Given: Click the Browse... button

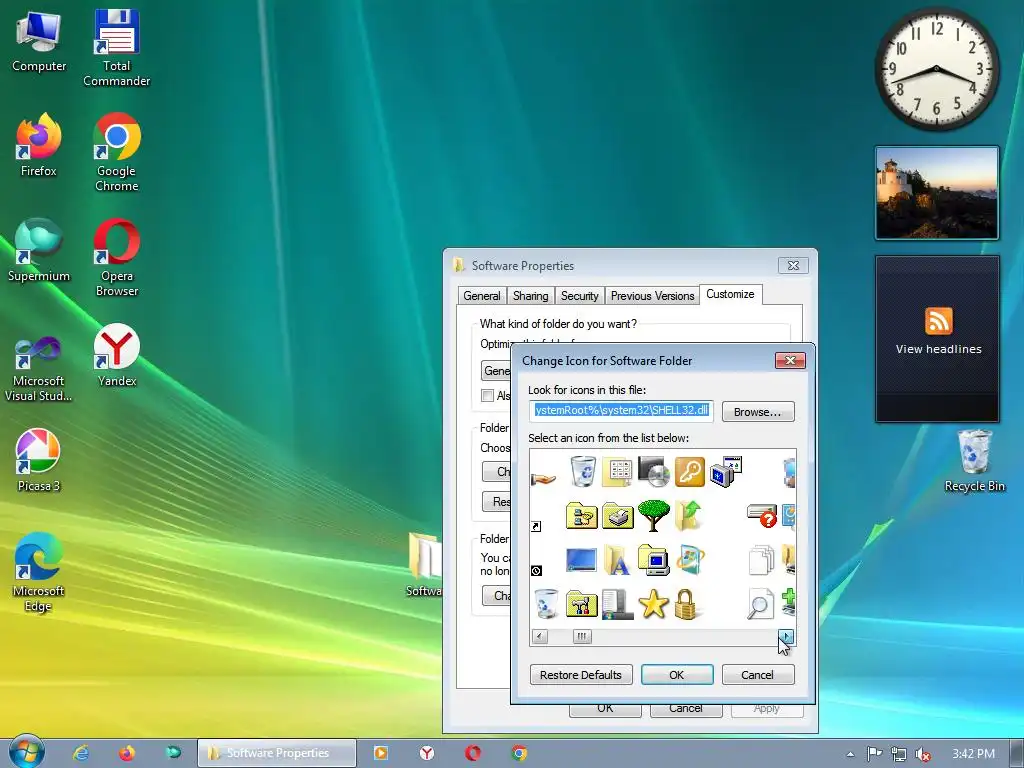Looking at the screenshot, I should tap(758, 412).
